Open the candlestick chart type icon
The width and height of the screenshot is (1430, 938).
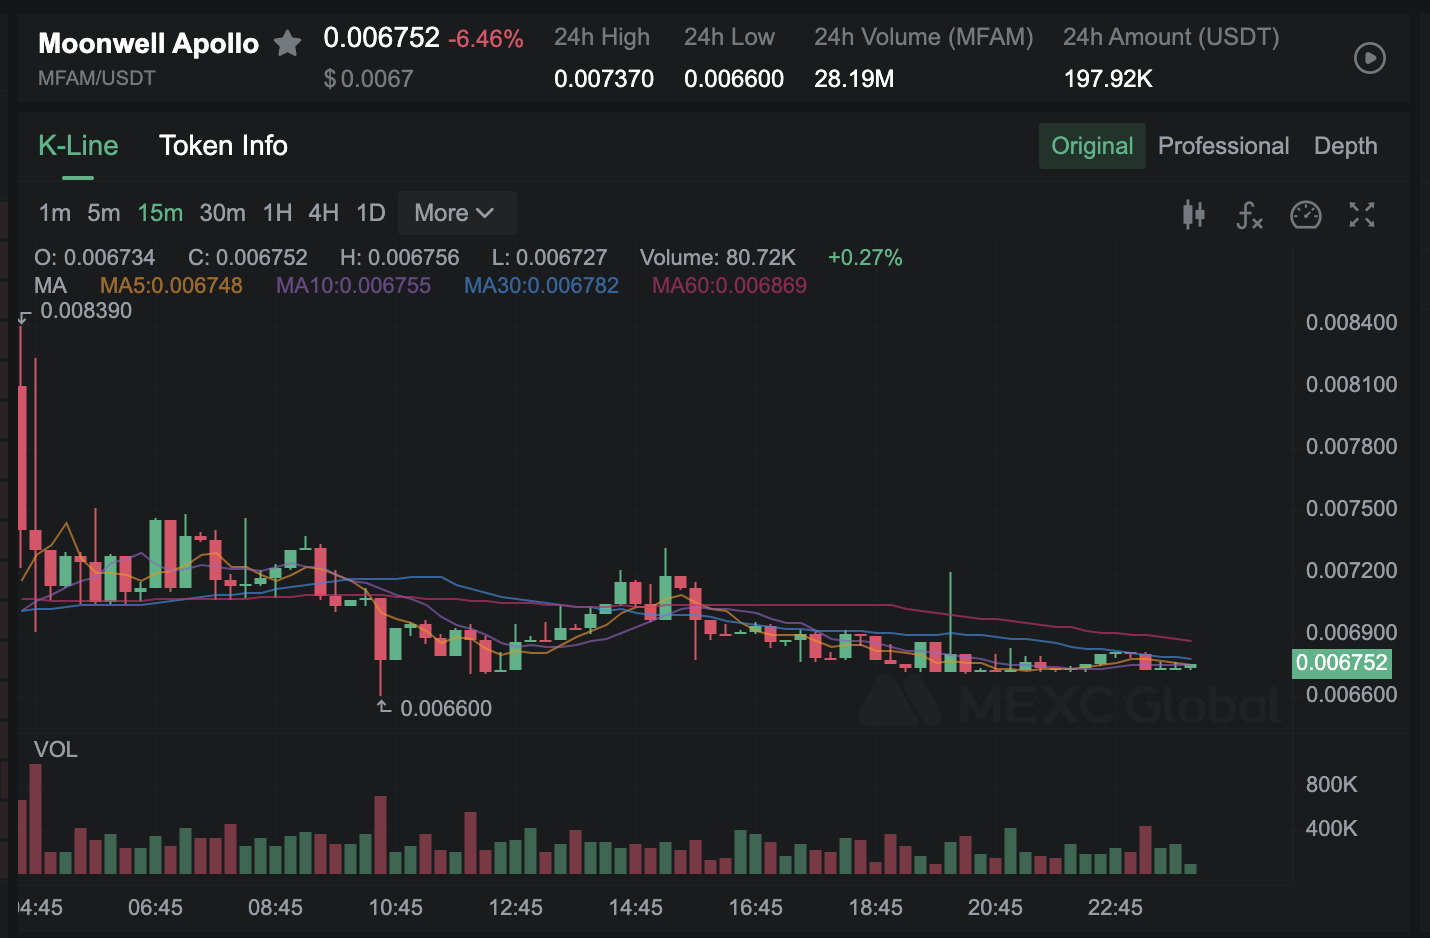(x=1193, y=214)
